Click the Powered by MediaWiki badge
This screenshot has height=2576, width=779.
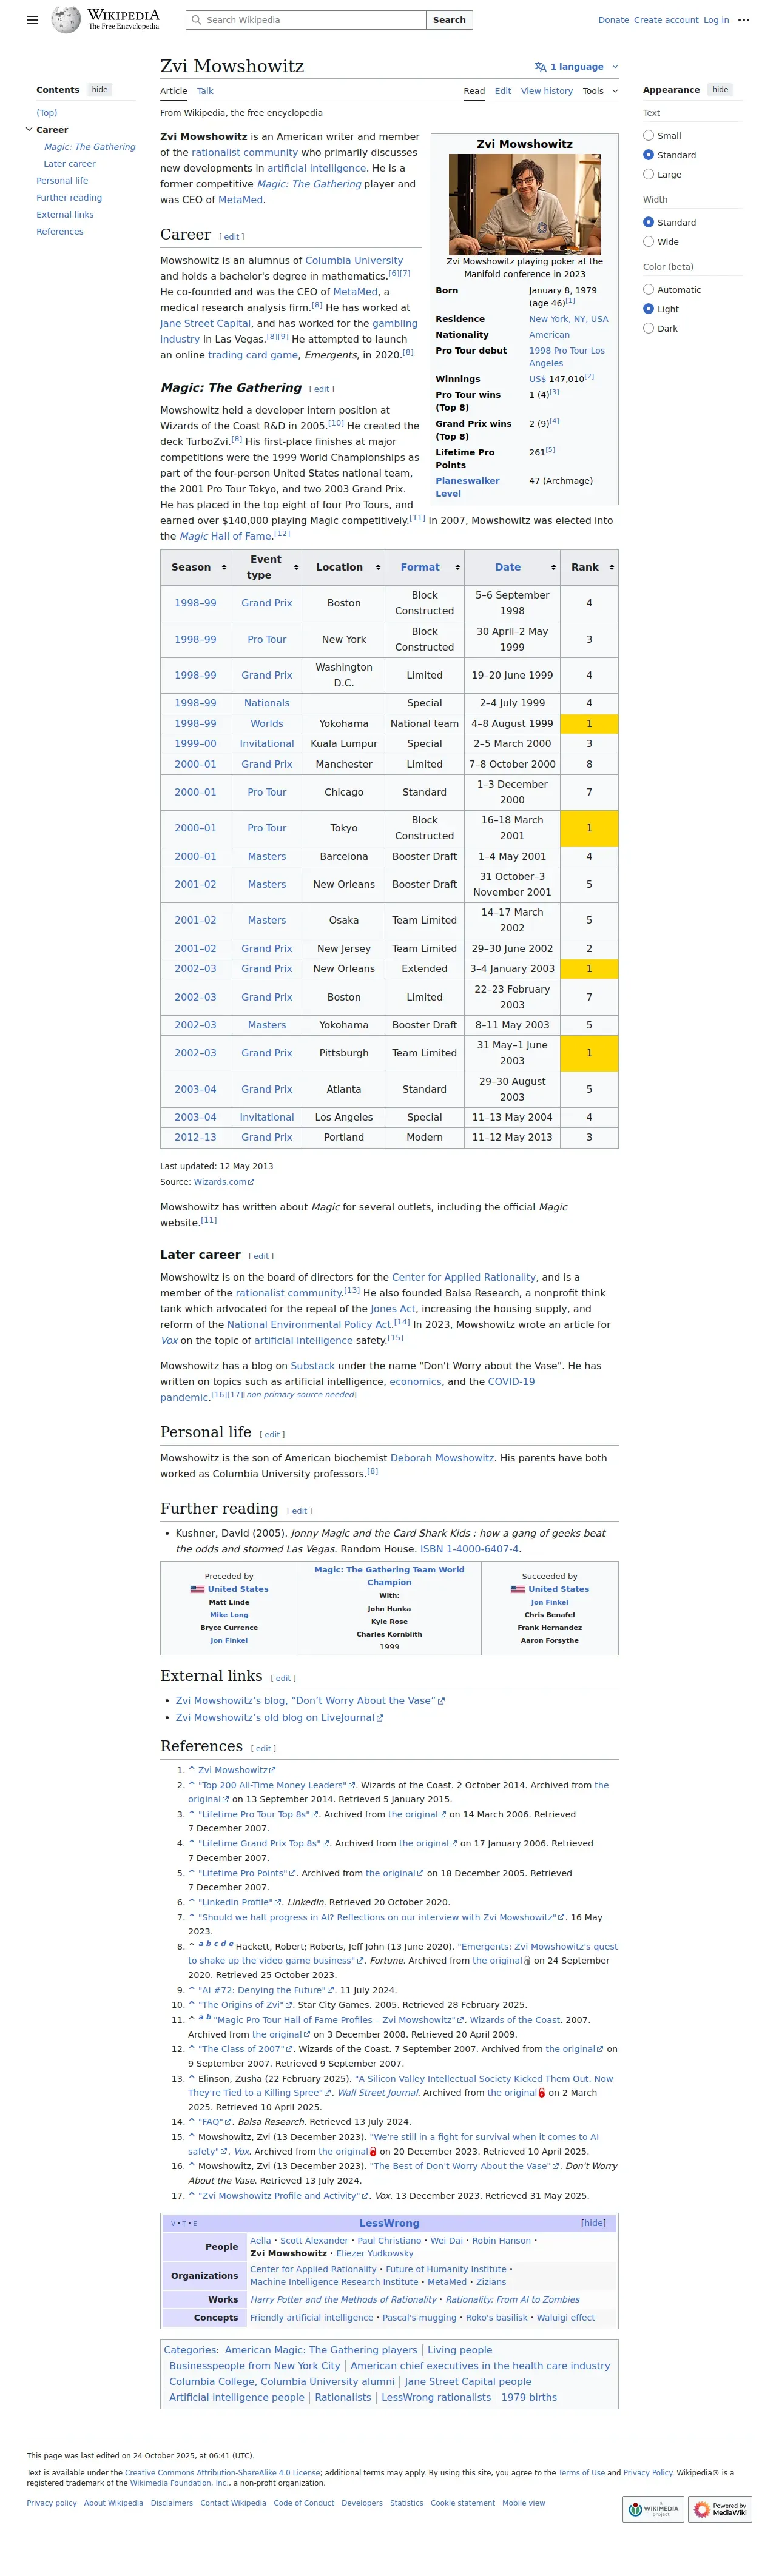tap(720, 2508)
